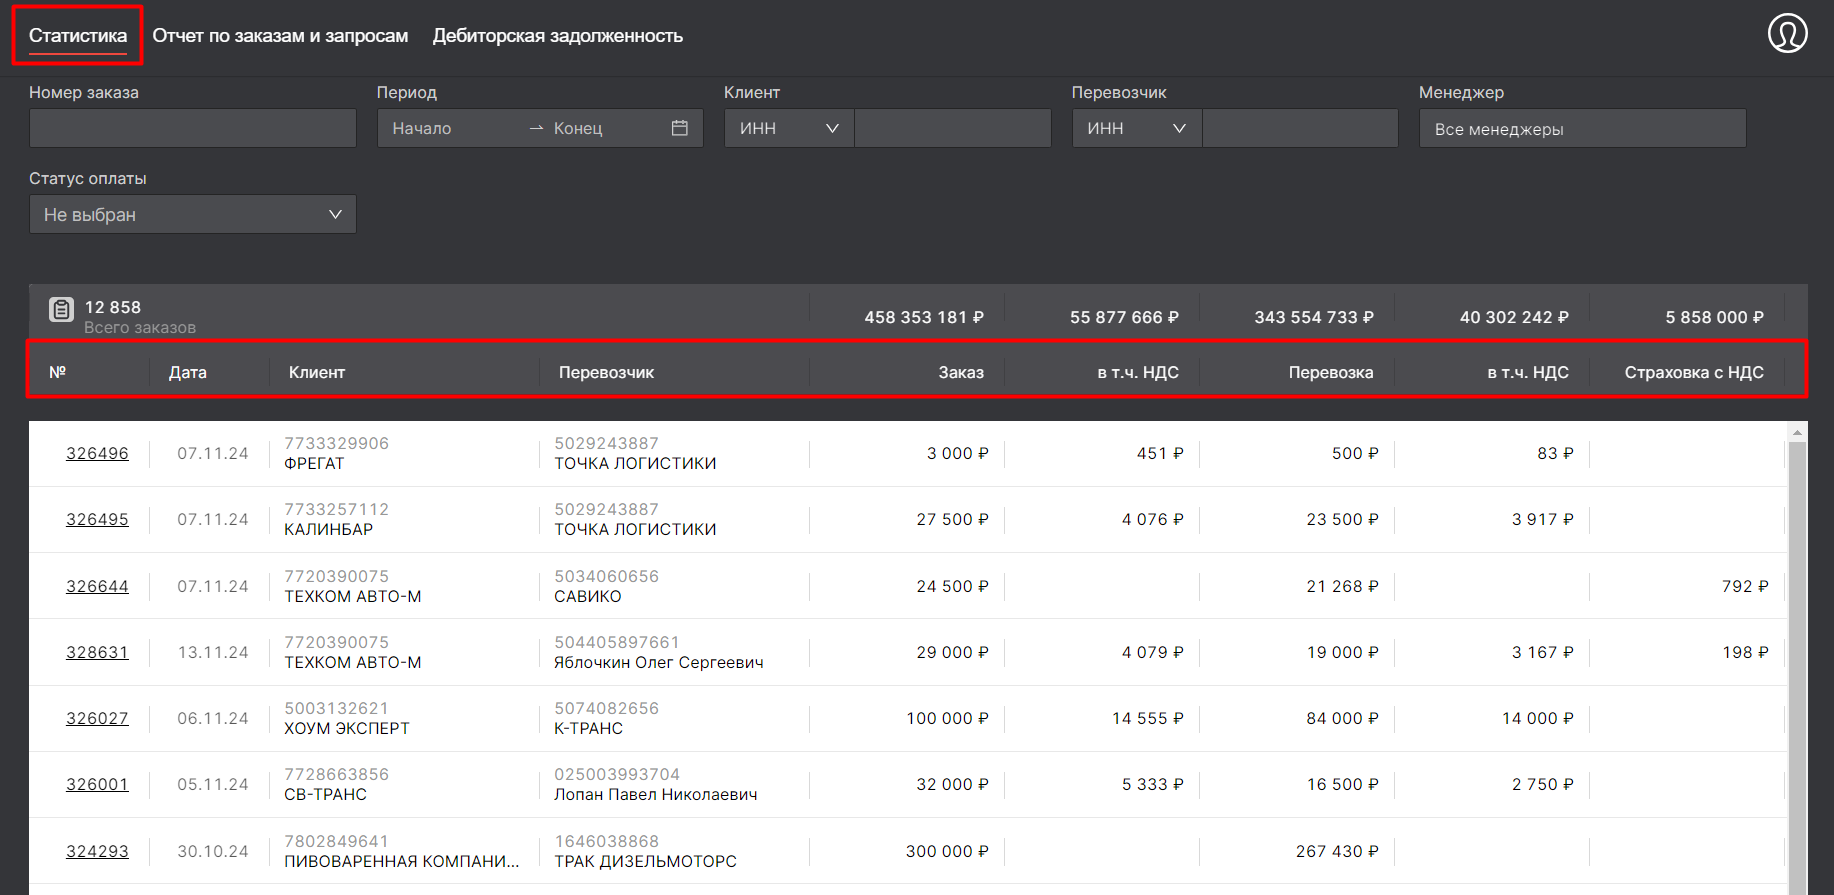Select carrier ТРАК ДИЗЕЛЬМОТОРС
Screen dimensions: 1834x895
tap(645, 861)
